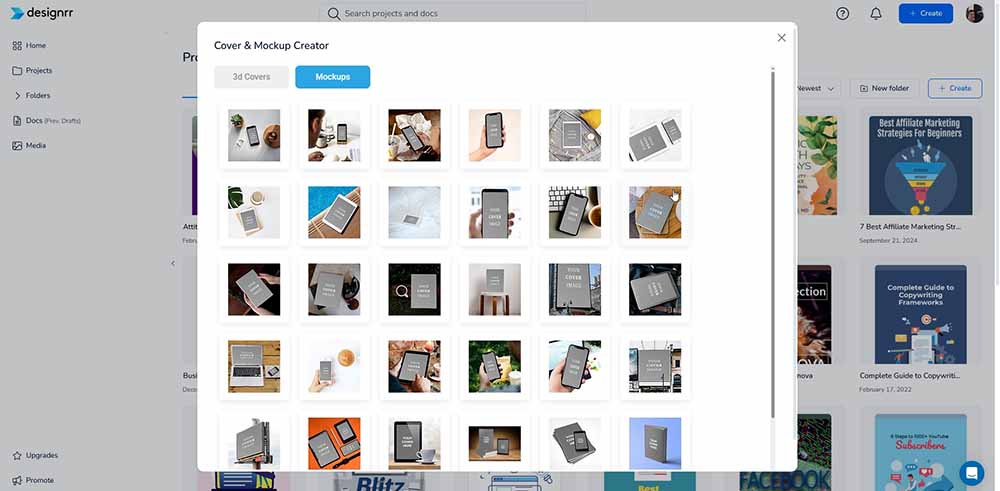
Task: Choose tablet and phone on white mockup
Action: pyautogui.click(x=655, y=135)
